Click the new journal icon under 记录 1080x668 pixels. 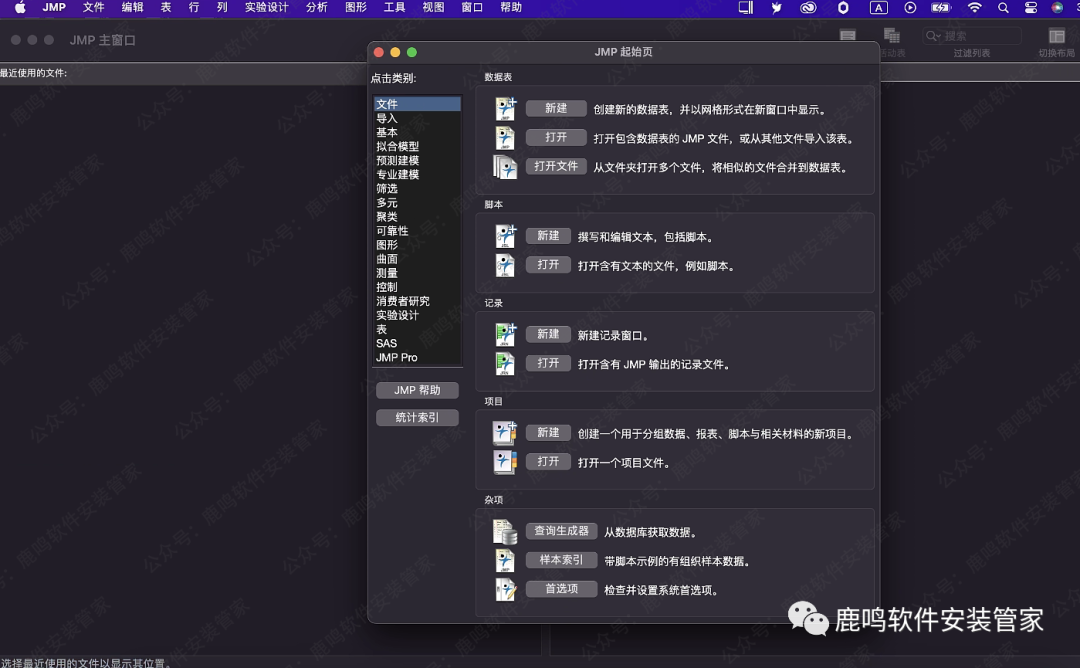pos(506,335)
